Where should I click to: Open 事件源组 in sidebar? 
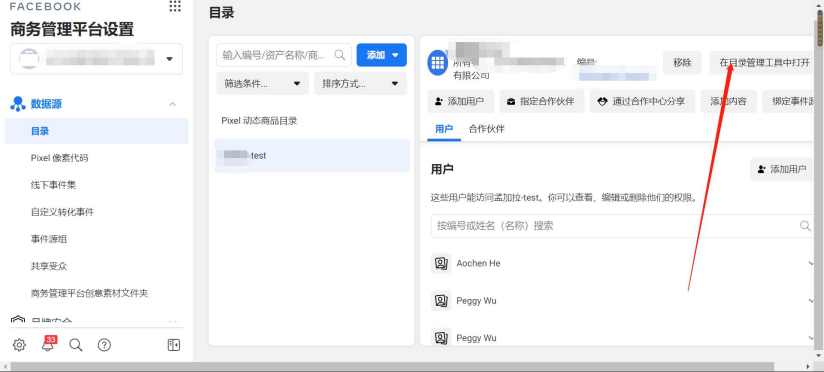(x=49, y=239)
